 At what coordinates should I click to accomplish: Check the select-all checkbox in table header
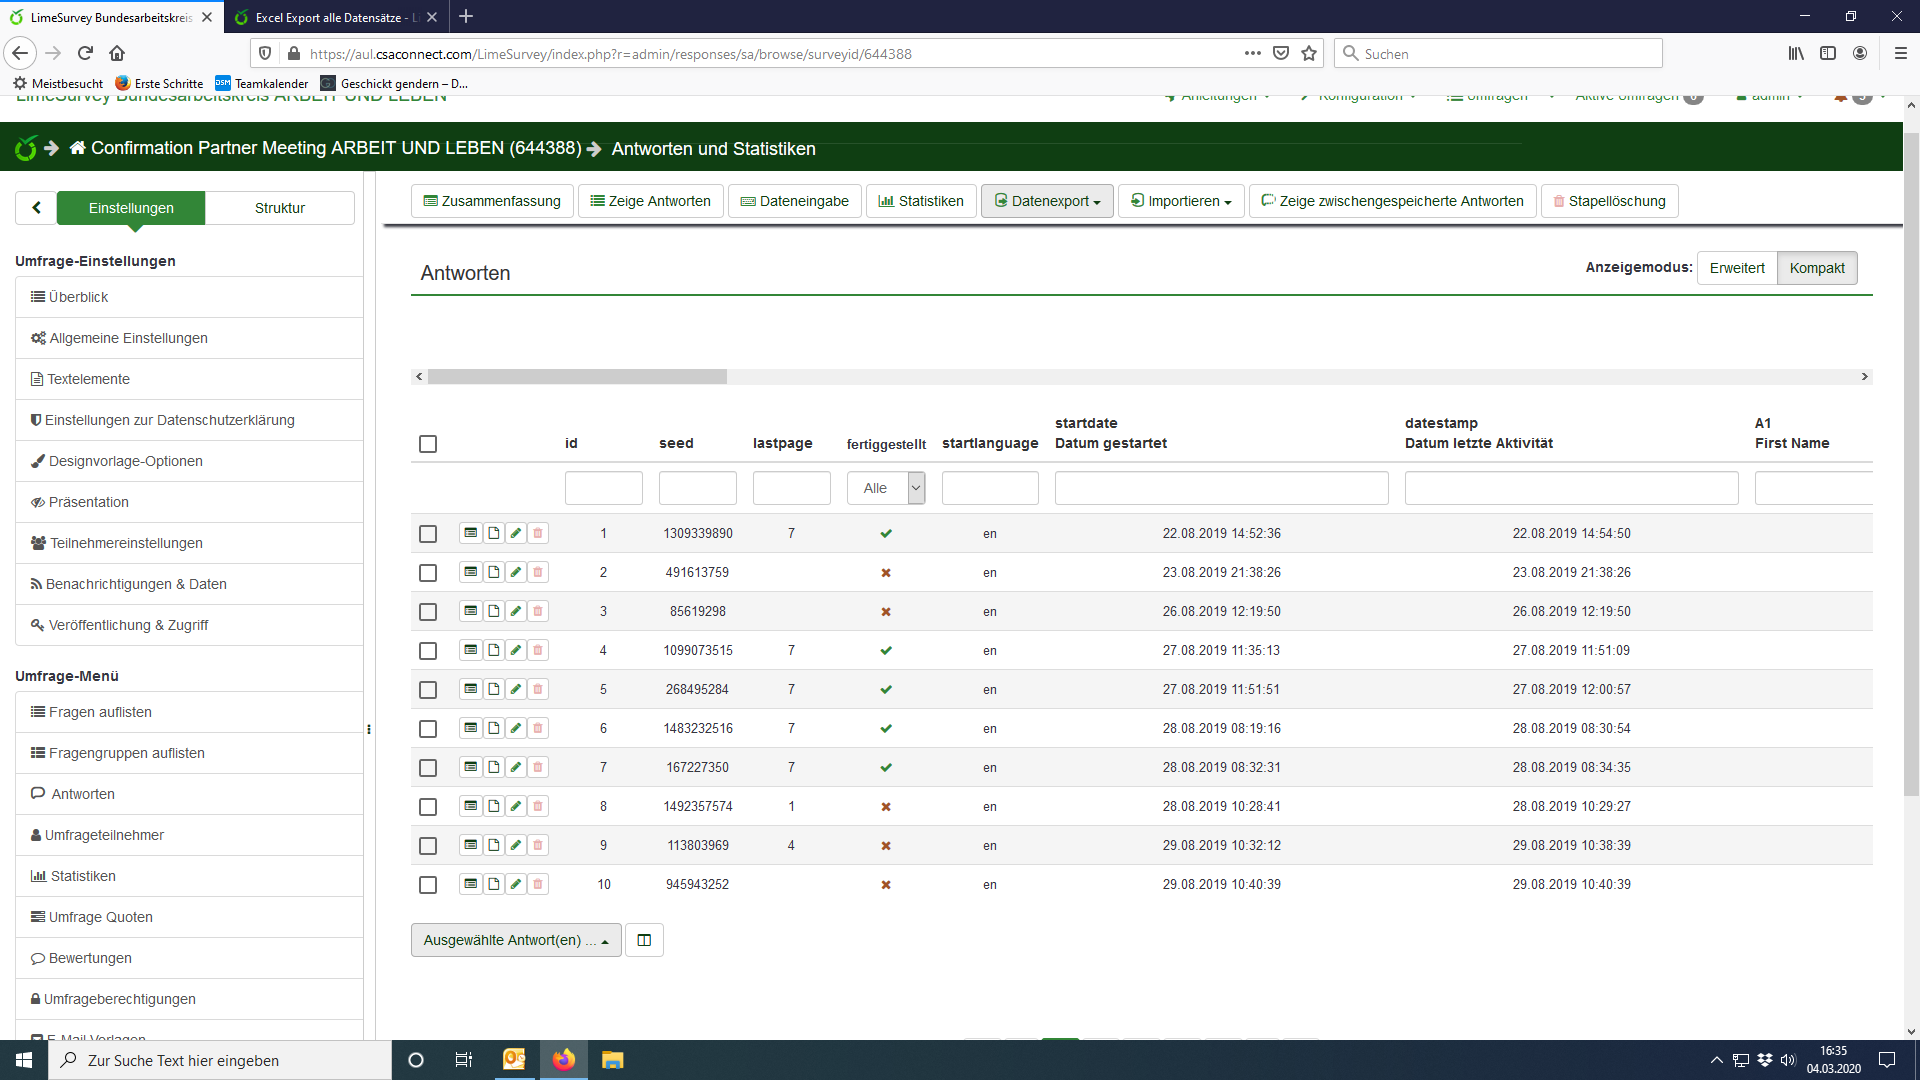point(428,444)
